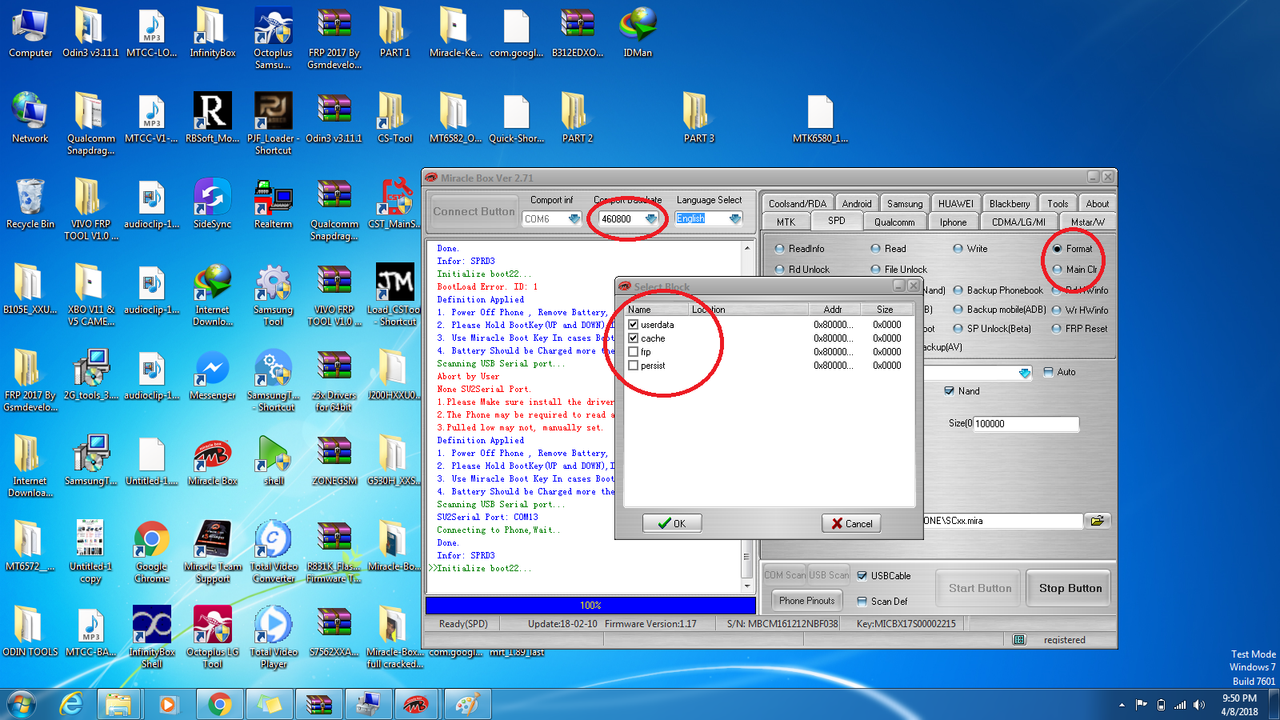Switch to the Paint taskbar icon

pos(465,702)
